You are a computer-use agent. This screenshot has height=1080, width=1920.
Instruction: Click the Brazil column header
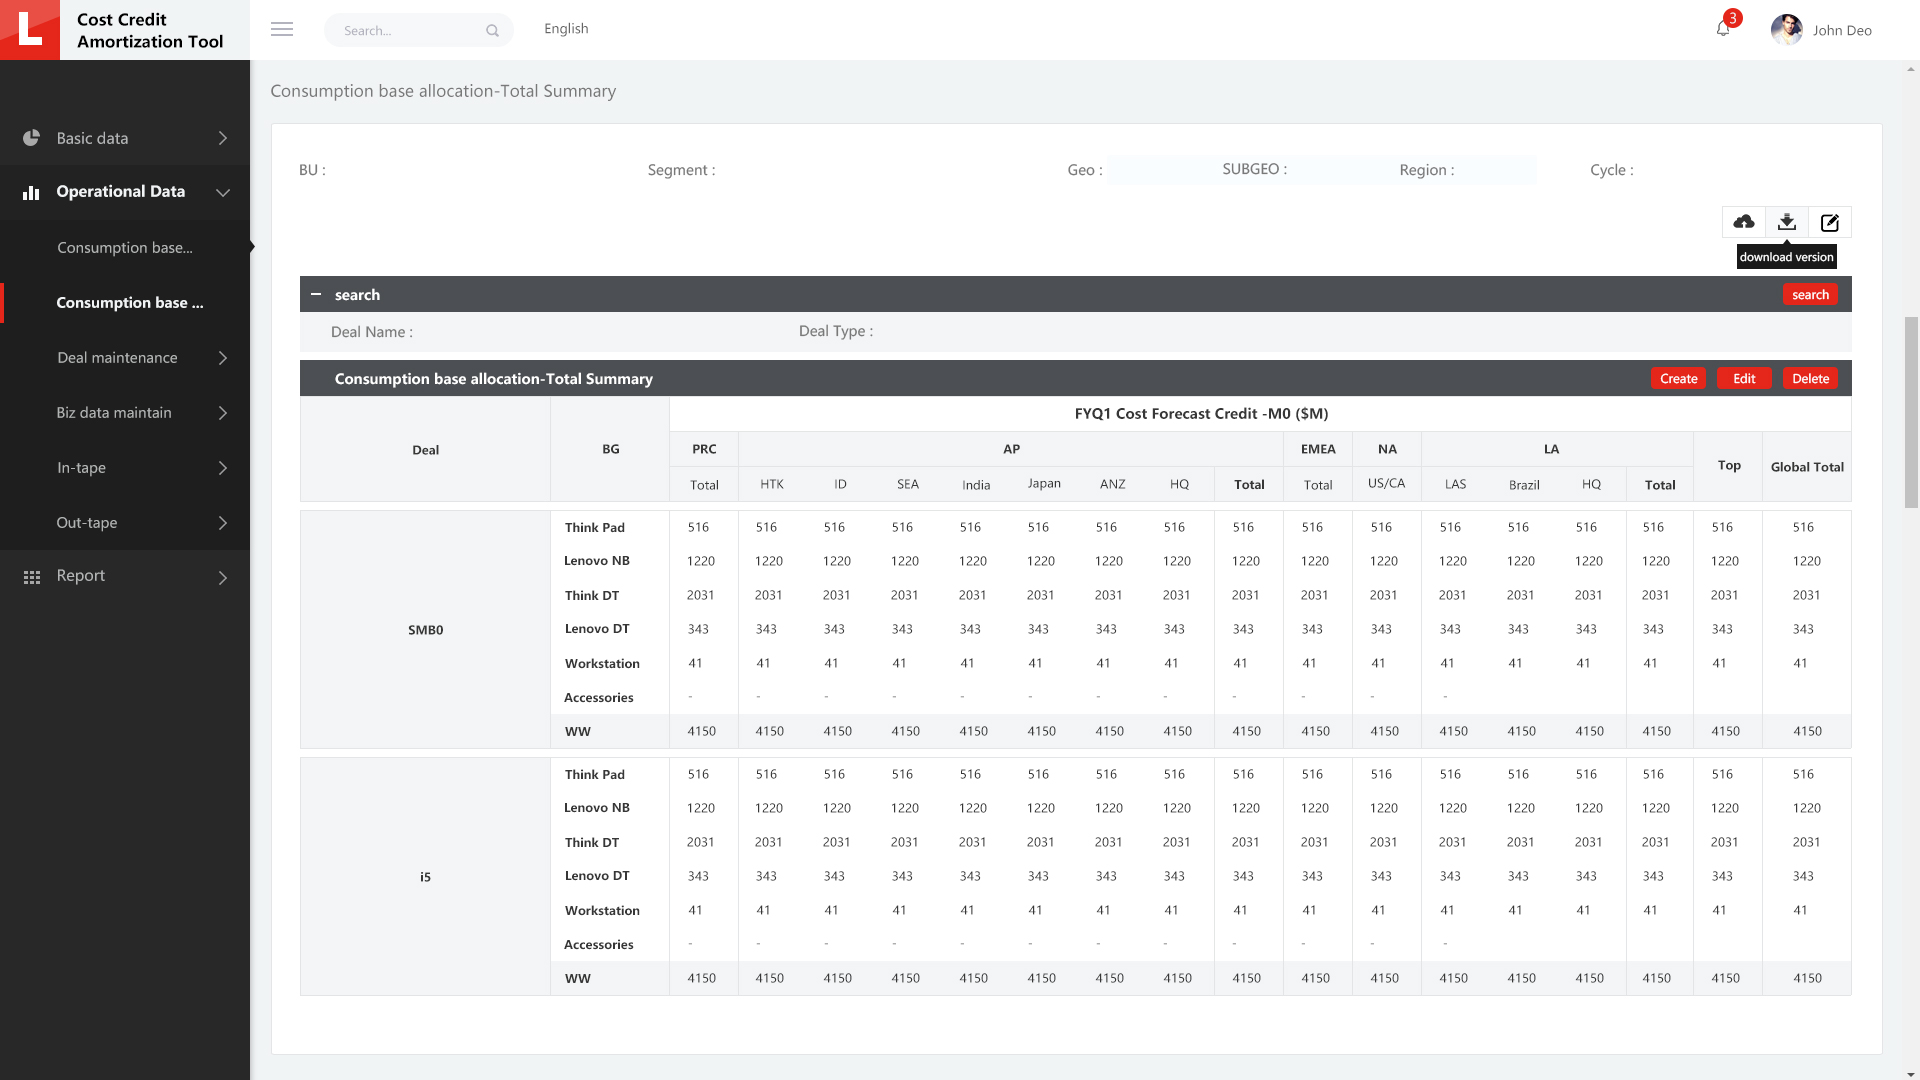pyautogui.click(x=1524, y=485)
